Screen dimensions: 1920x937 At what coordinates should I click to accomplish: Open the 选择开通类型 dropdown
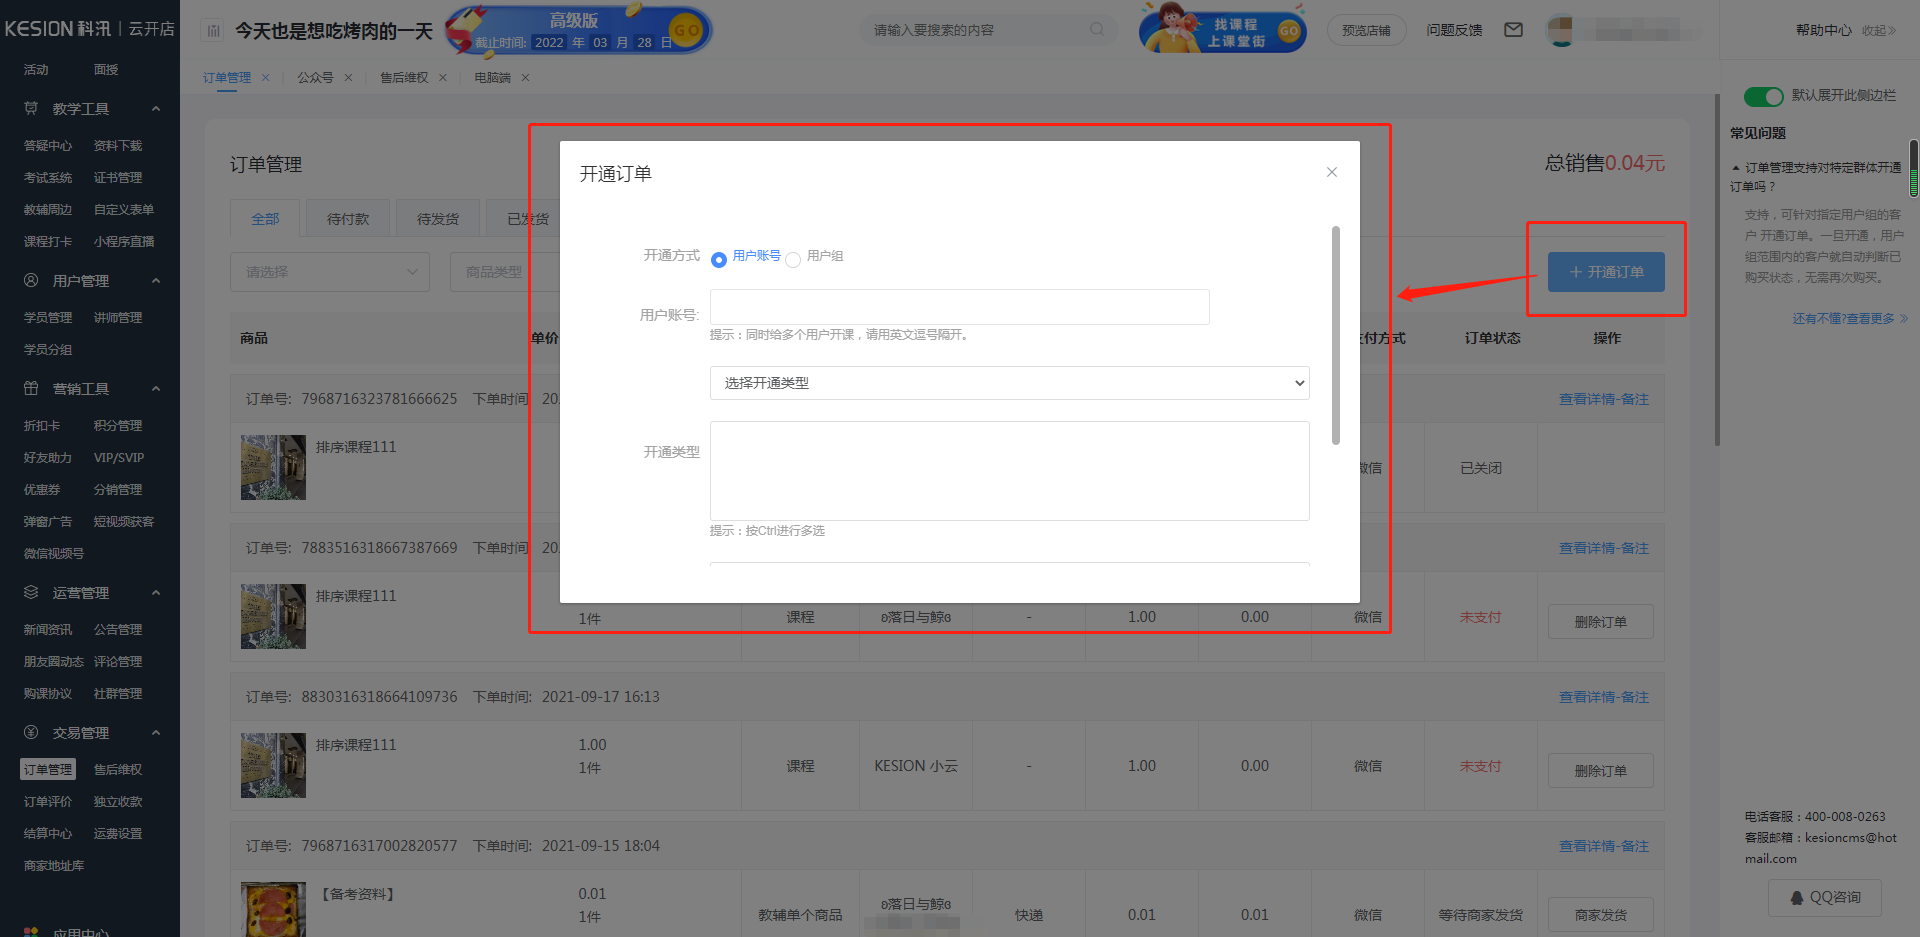click(1009, 383)
